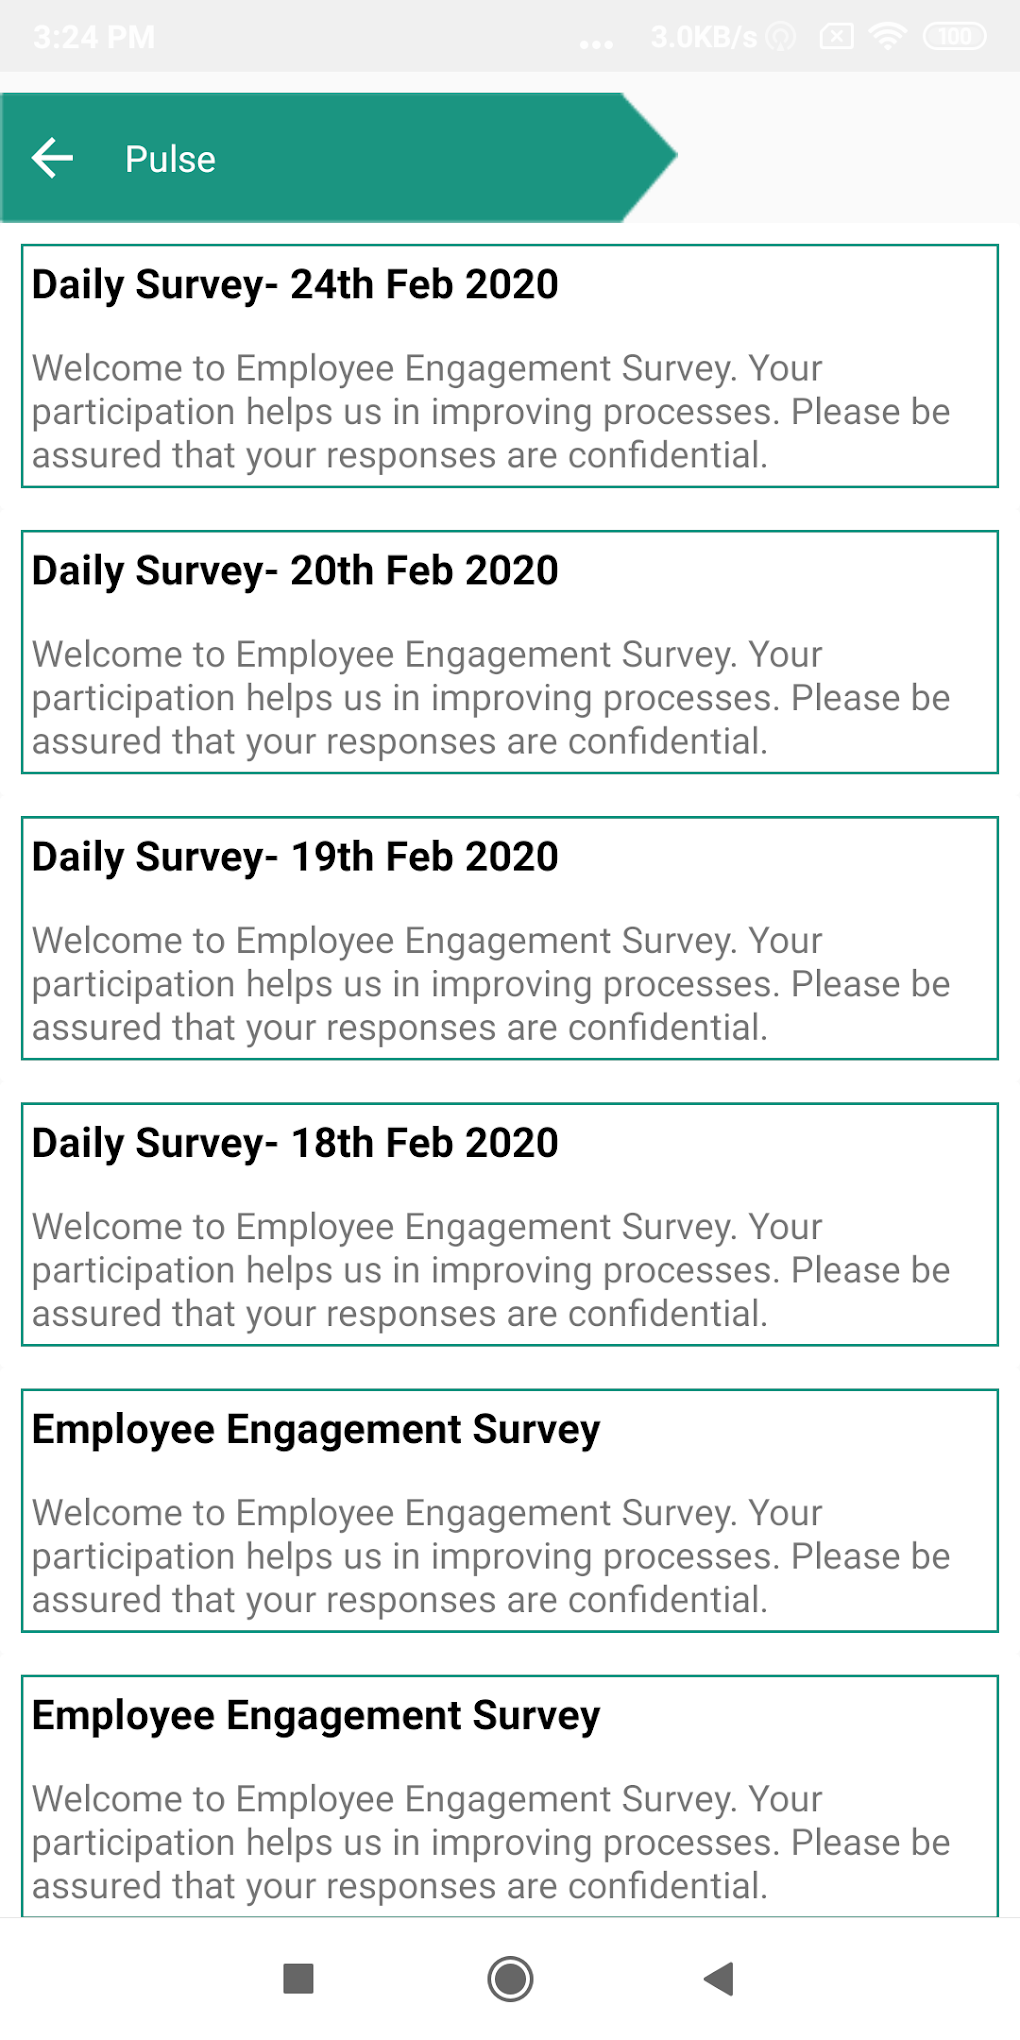Open Daily Survey- 20th Feb 2020
The width and height of the screenshot is (1020, 2040).
tap(295, 571)
